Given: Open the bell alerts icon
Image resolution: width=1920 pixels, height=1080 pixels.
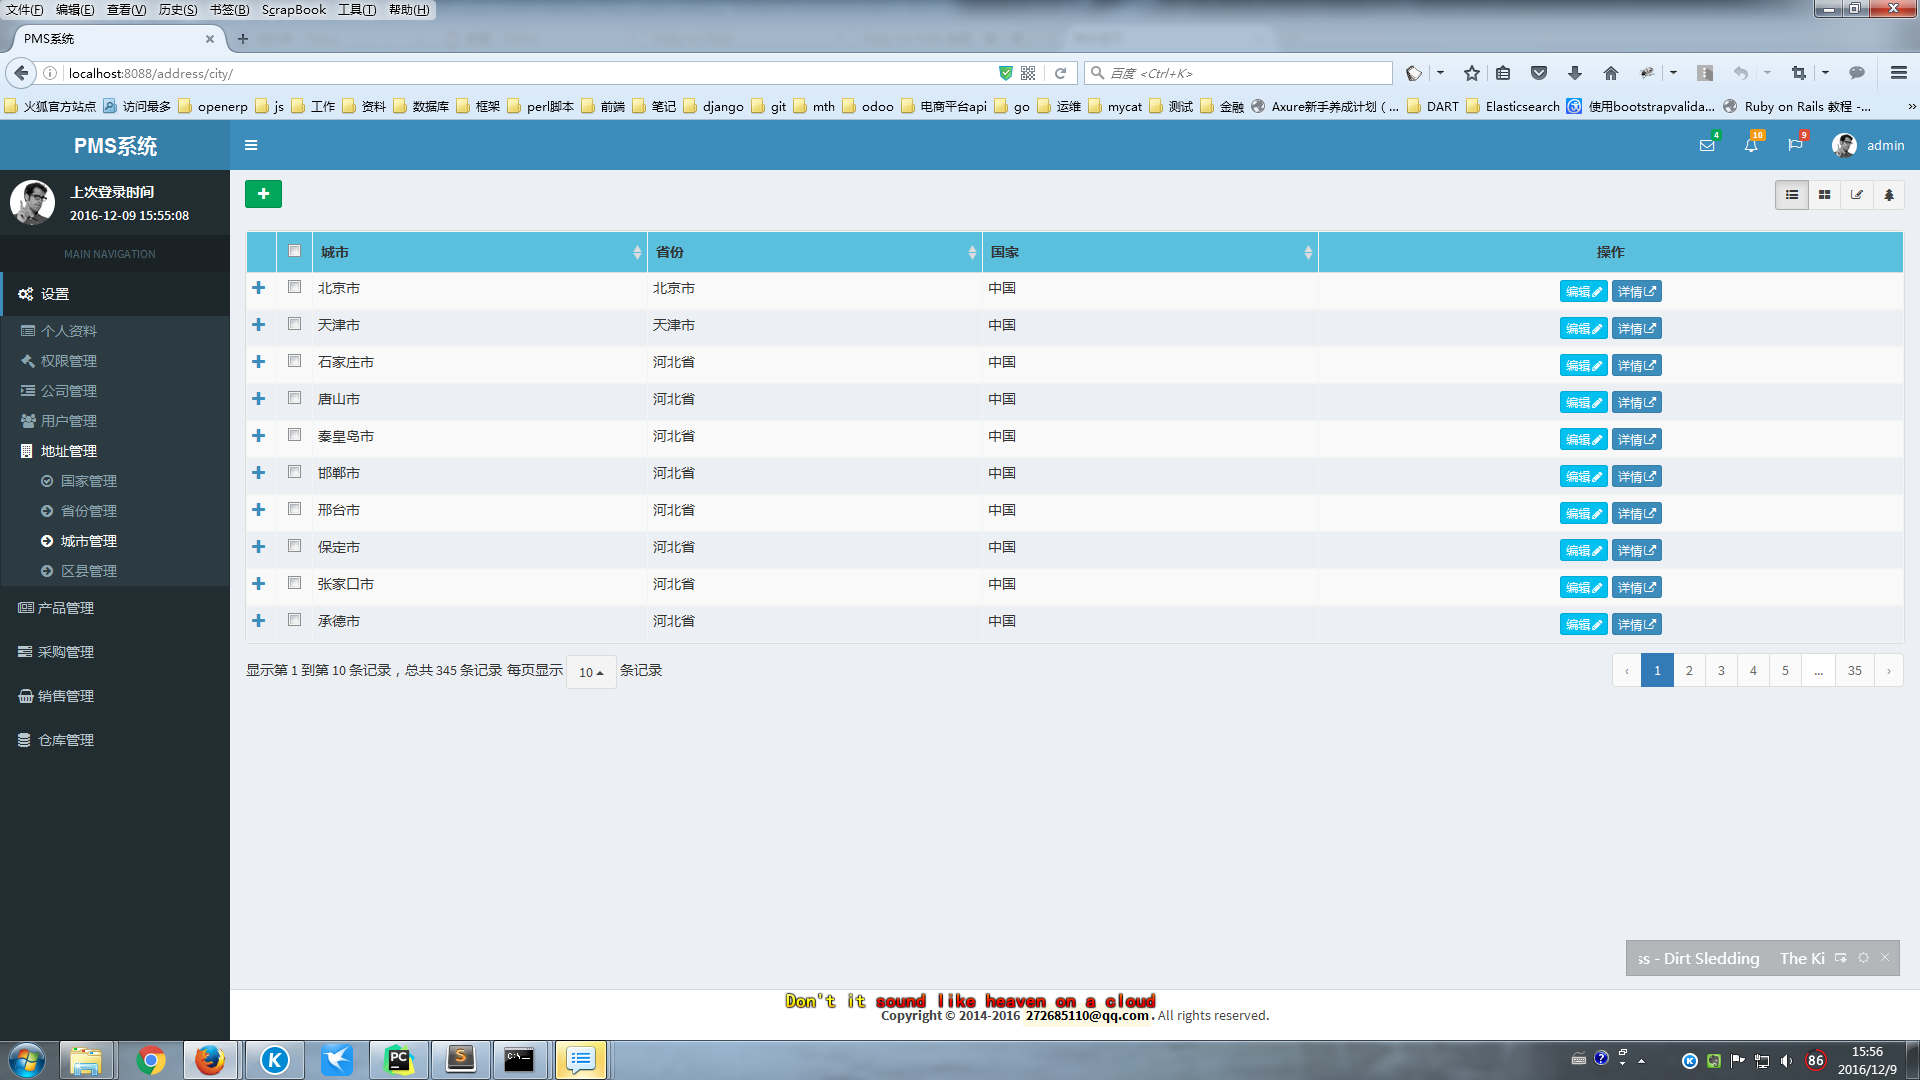Looking at the screenshot, I should pyautogui.click(x=1751, y=145).
